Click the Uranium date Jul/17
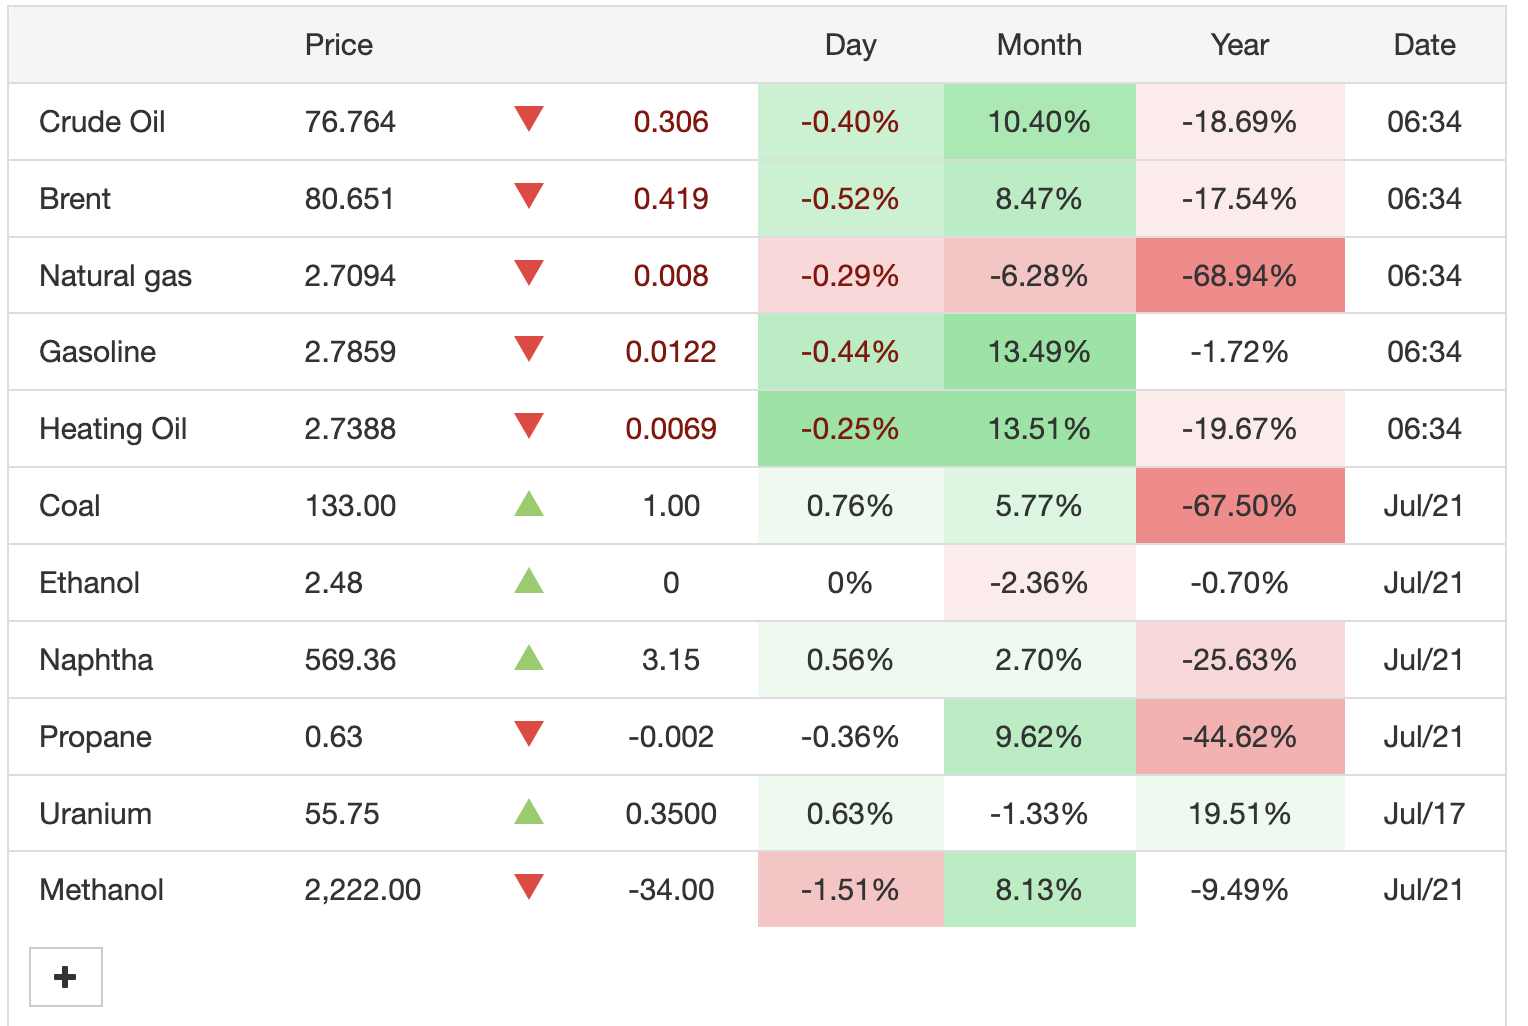Viewport: 1528px width, 1026px height. pos(1424,814)
